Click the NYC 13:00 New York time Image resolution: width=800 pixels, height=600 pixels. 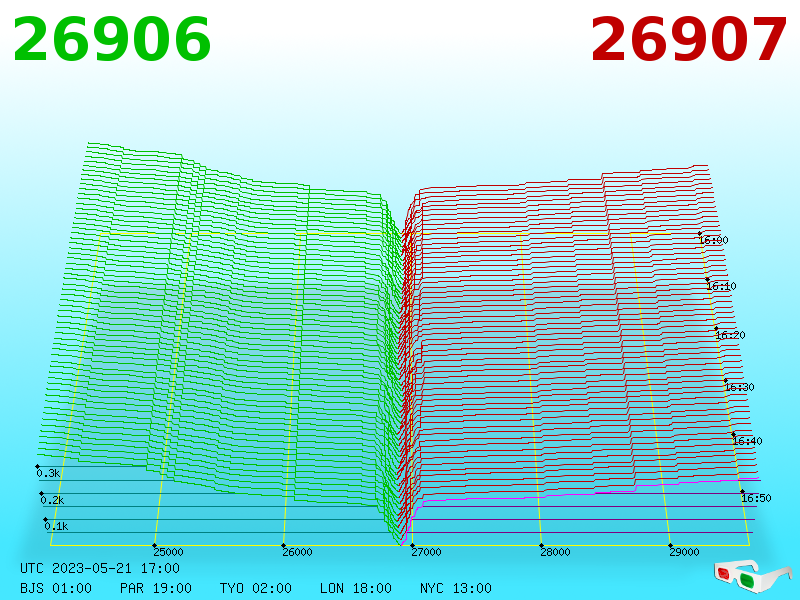tap(456, 588)
